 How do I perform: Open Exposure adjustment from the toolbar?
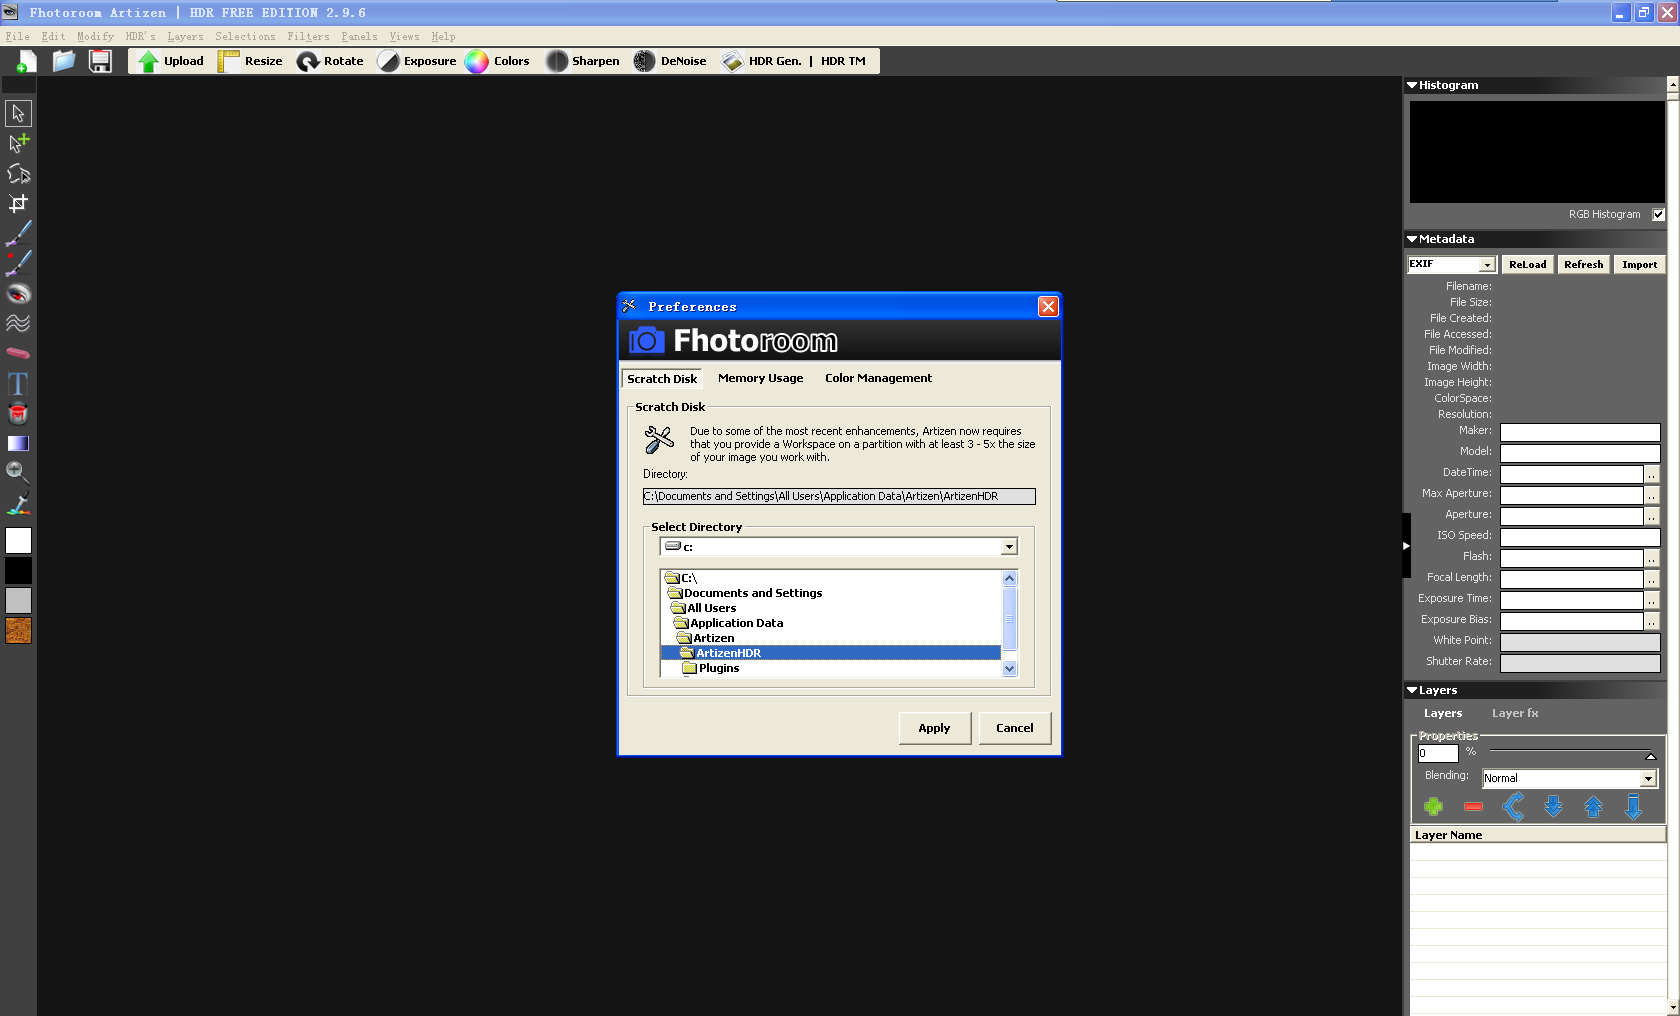[x=417, y=61]
